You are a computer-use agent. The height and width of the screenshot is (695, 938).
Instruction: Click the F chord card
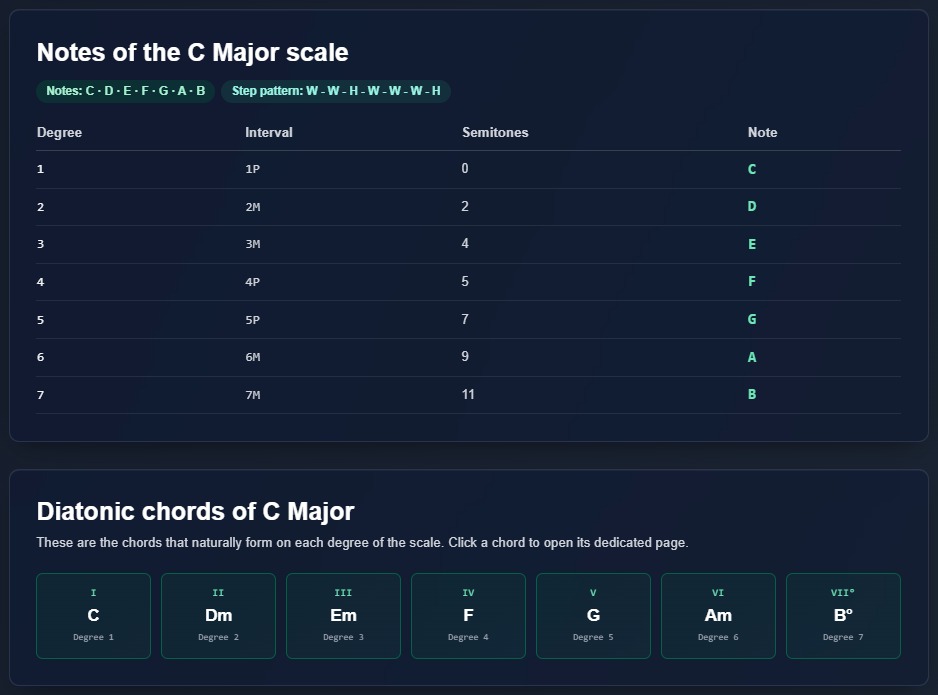[x=468, y=615]
